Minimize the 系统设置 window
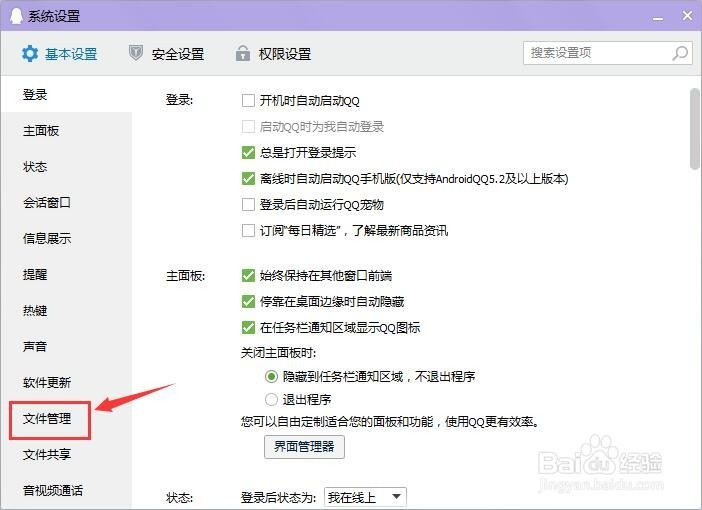Screen dimensions: 702x510 click(x=658, y=18)
